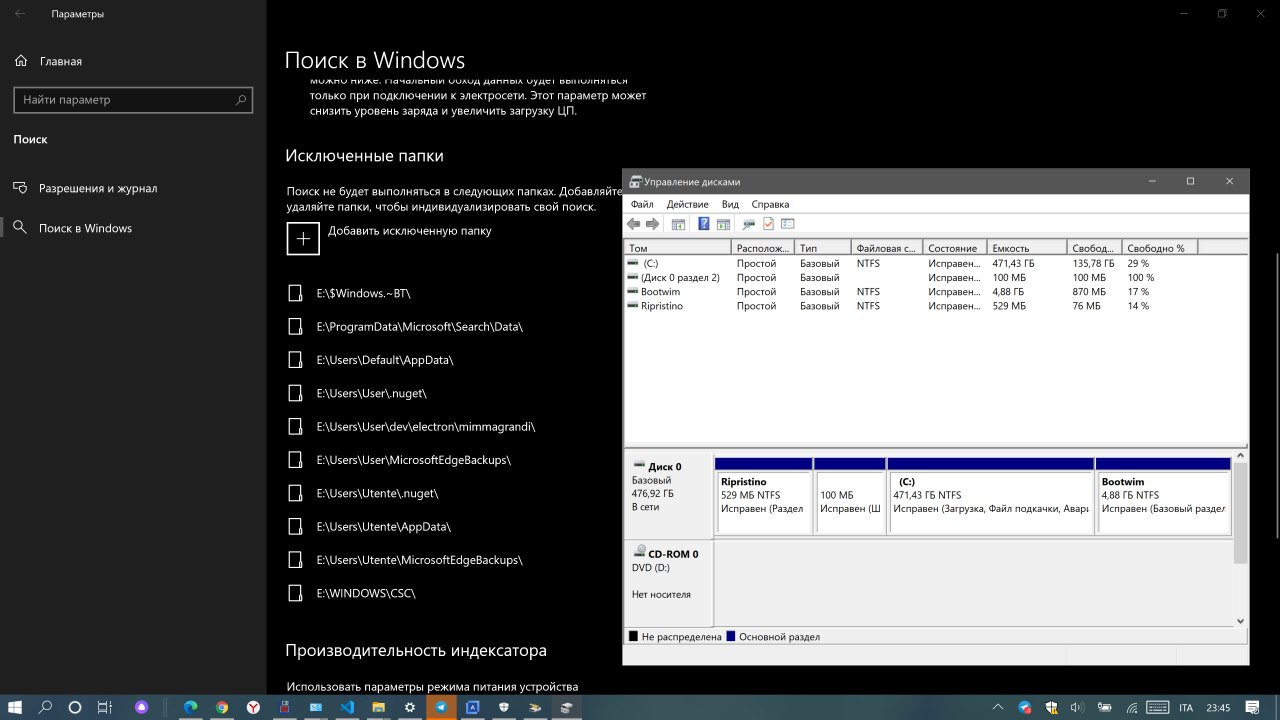Select the Ripristino 529 МБ partition block
Image resolution: width=1280 pixels, height=720 pixels.
click(x=764, y=496)
